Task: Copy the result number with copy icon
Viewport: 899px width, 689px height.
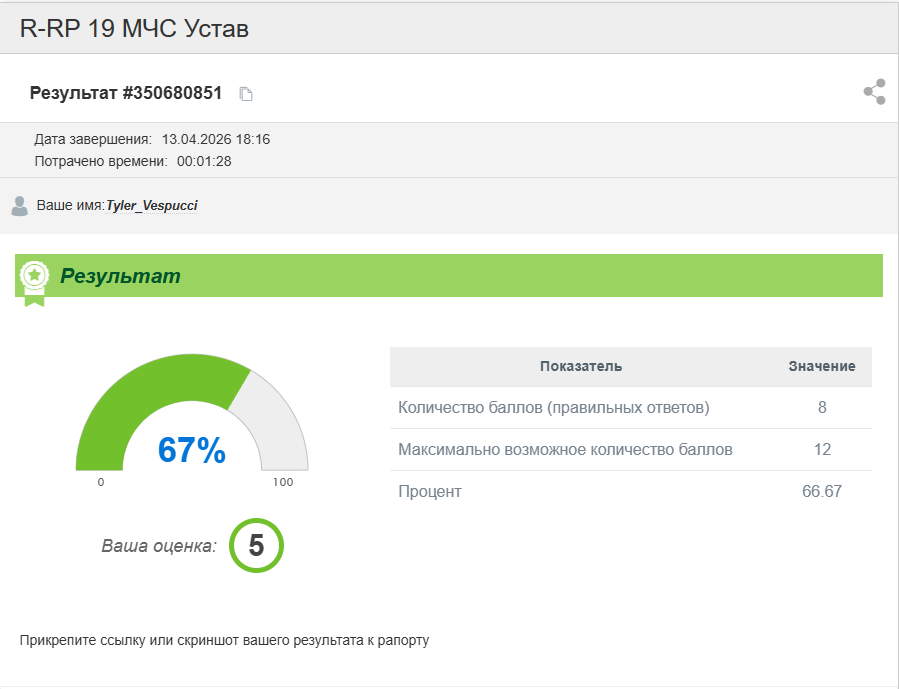Action: pyautogui.click(x=246, y=94)
